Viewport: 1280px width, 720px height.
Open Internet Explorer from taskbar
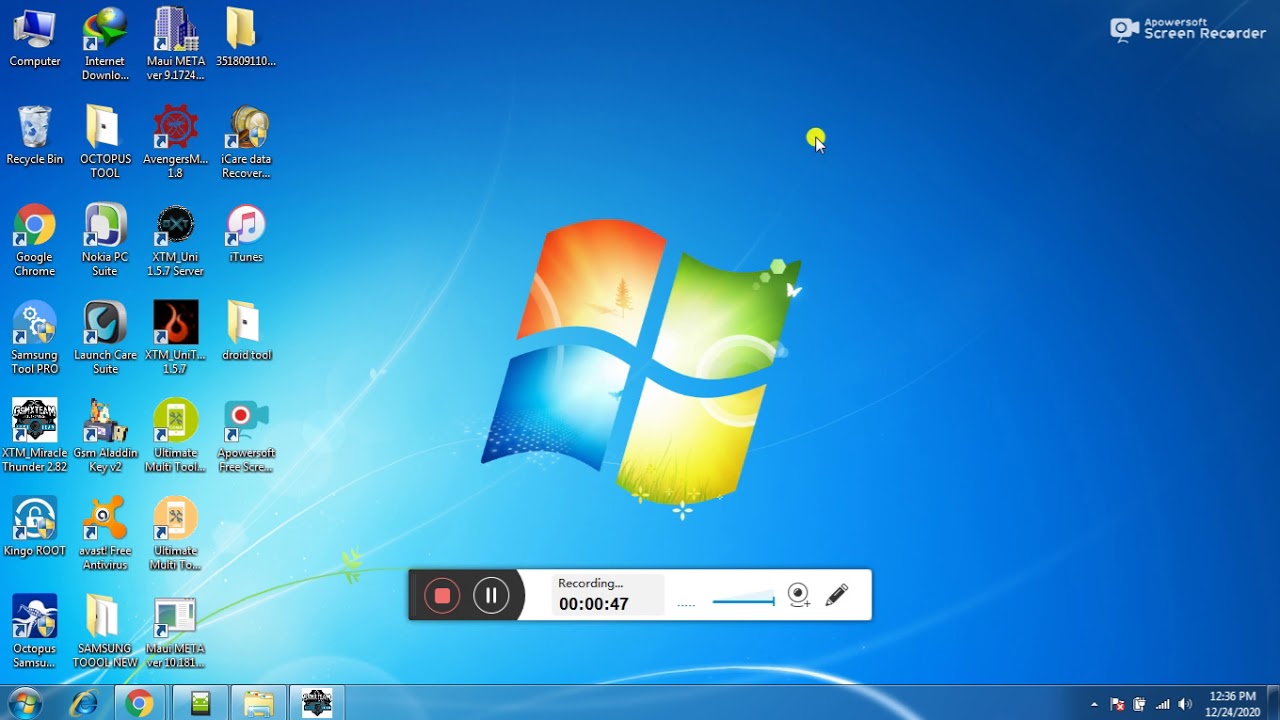pyautogui.click(x=84, y=704)
